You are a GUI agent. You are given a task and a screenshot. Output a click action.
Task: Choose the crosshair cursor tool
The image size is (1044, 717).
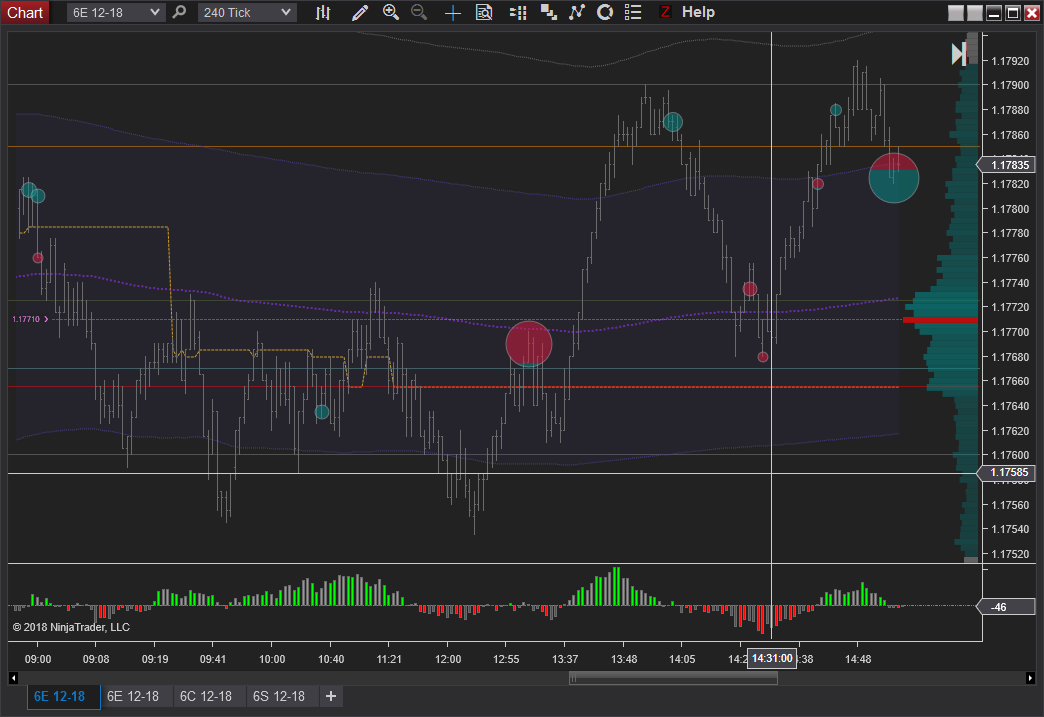pyautogui.click(x=453, y=13)
